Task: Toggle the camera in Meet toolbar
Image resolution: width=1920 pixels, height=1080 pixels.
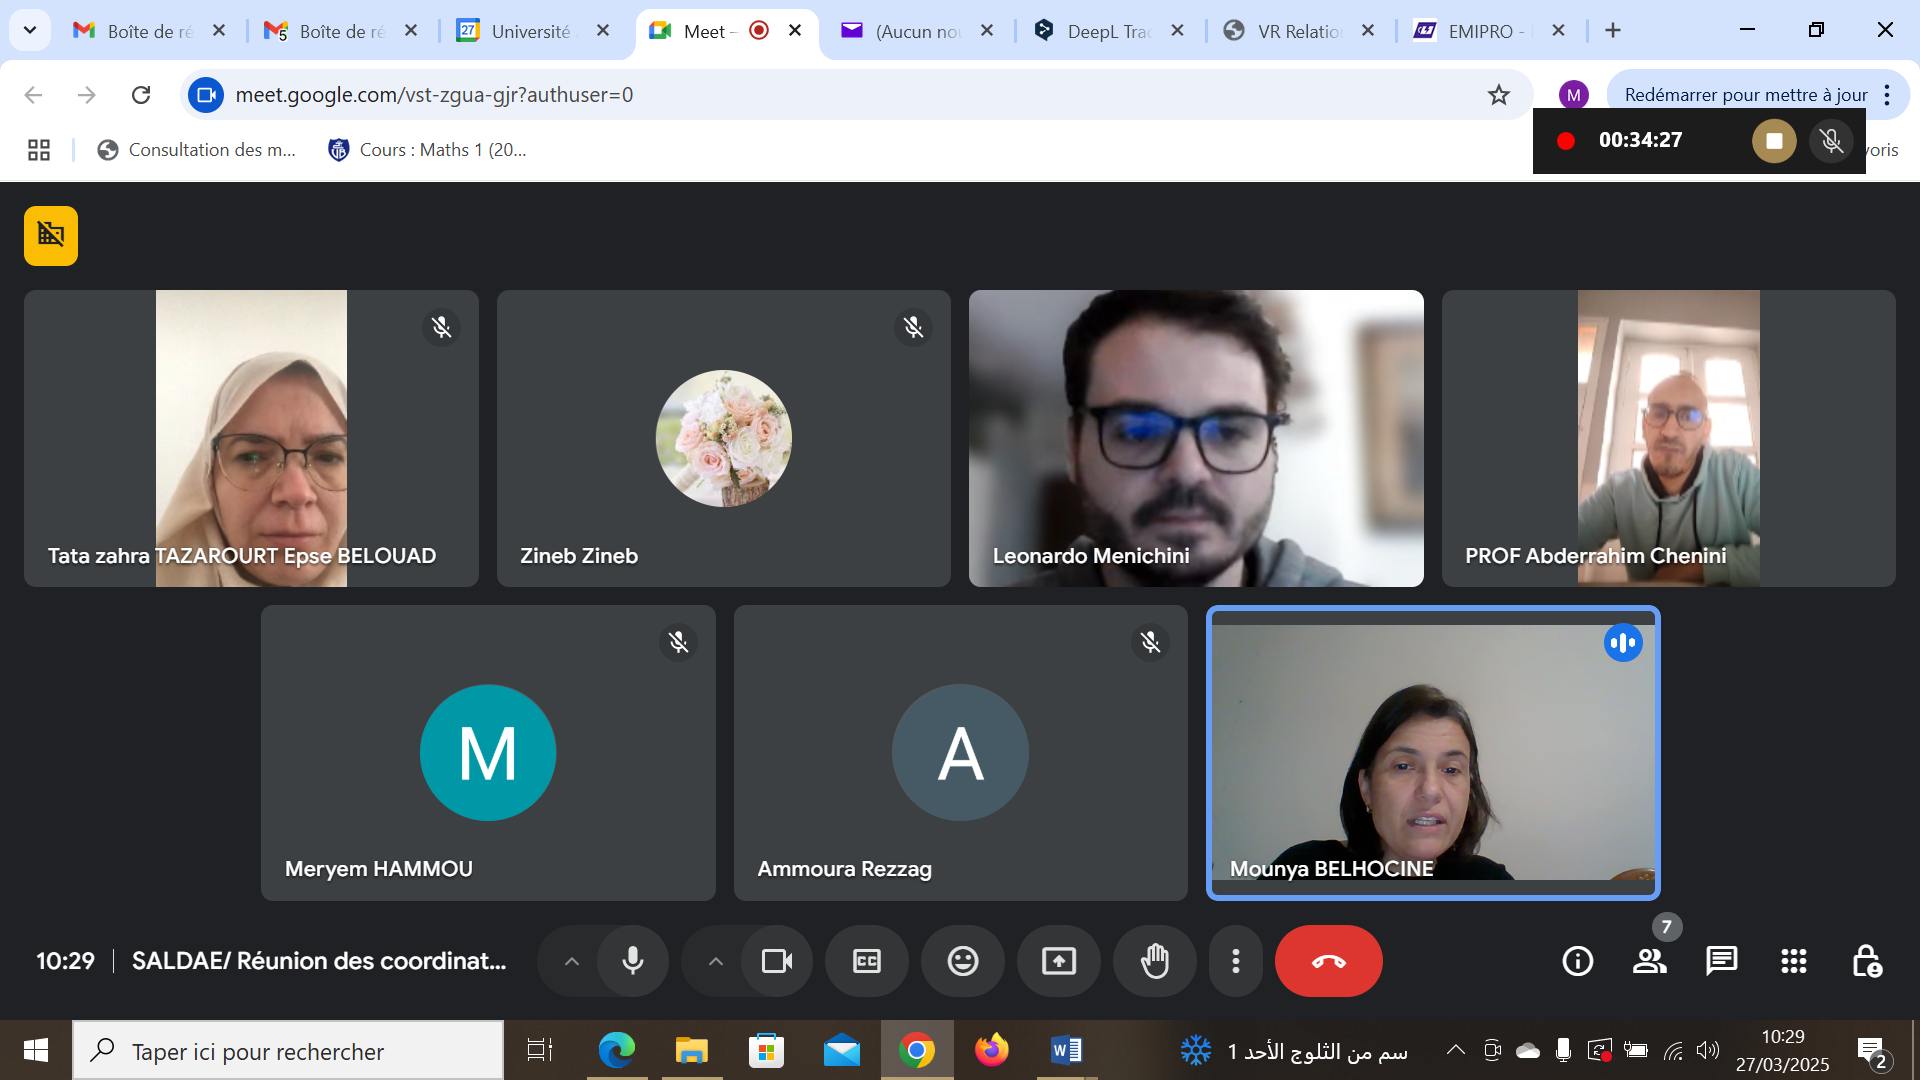Action: point(777,961)
